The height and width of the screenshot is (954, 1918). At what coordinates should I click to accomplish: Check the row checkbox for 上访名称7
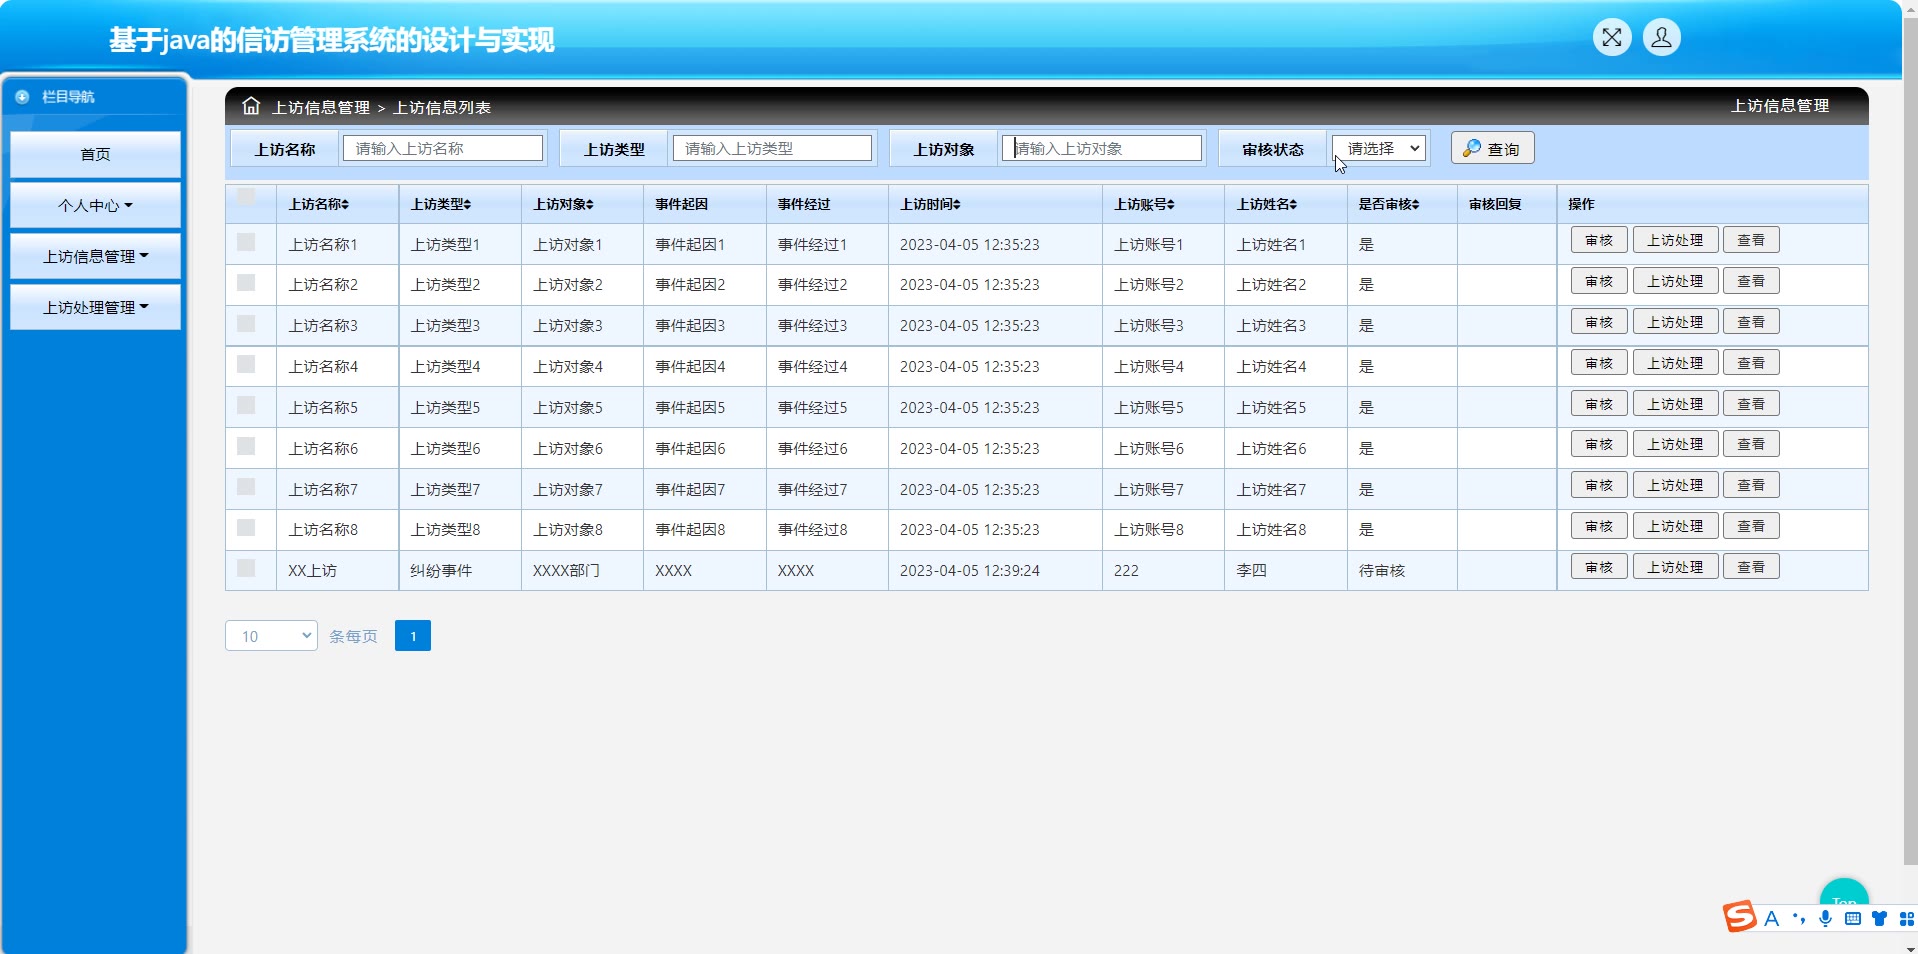pyautogui.click(x=246, y=487)
